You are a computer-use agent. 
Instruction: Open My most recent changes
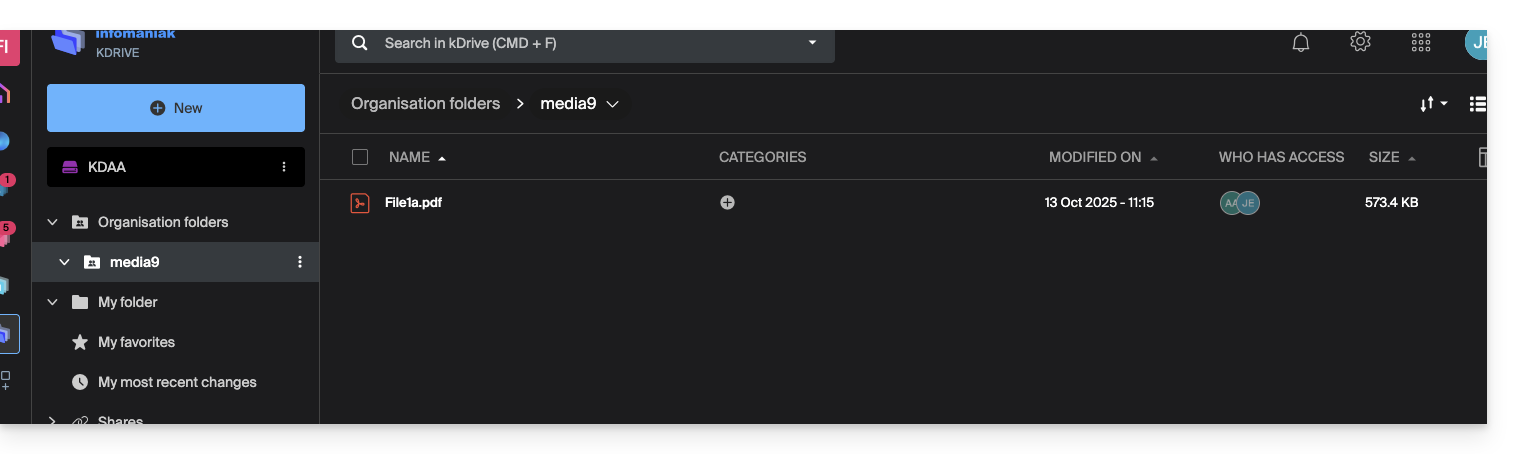tap(177, 382)
